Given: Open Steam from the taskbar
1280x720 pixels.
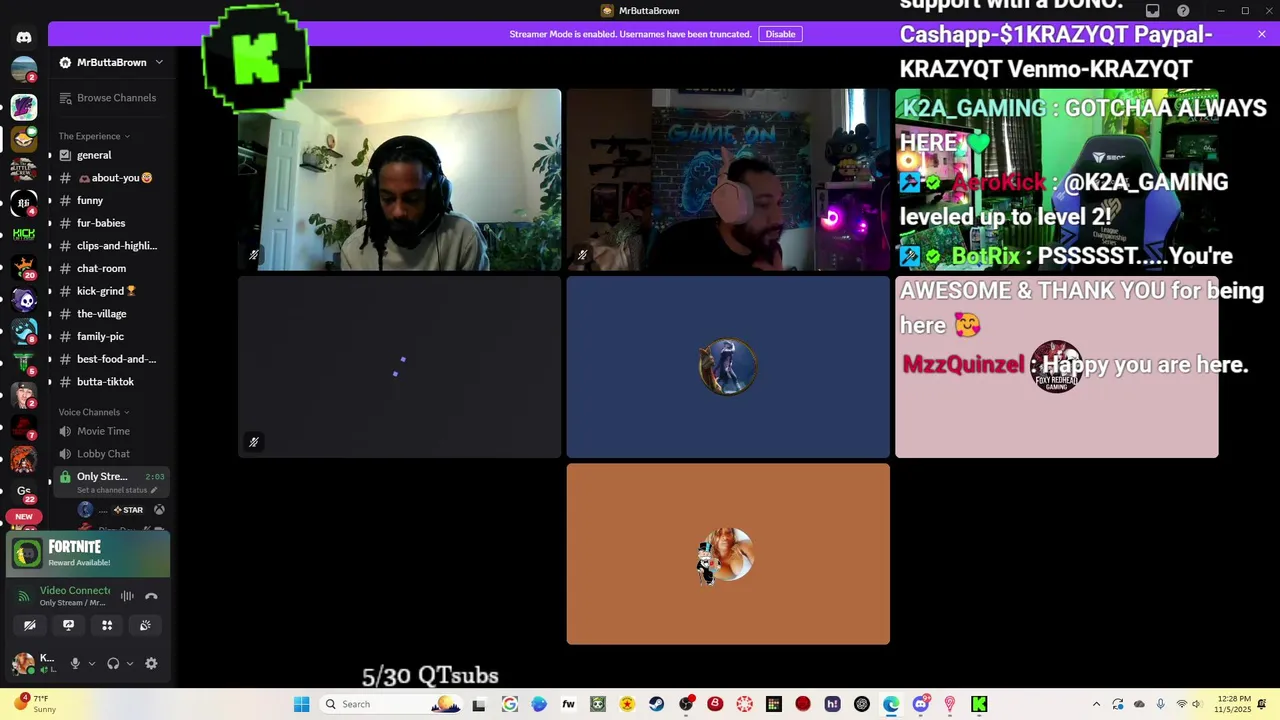Looking at the screenshot, I should pos(656,704).
